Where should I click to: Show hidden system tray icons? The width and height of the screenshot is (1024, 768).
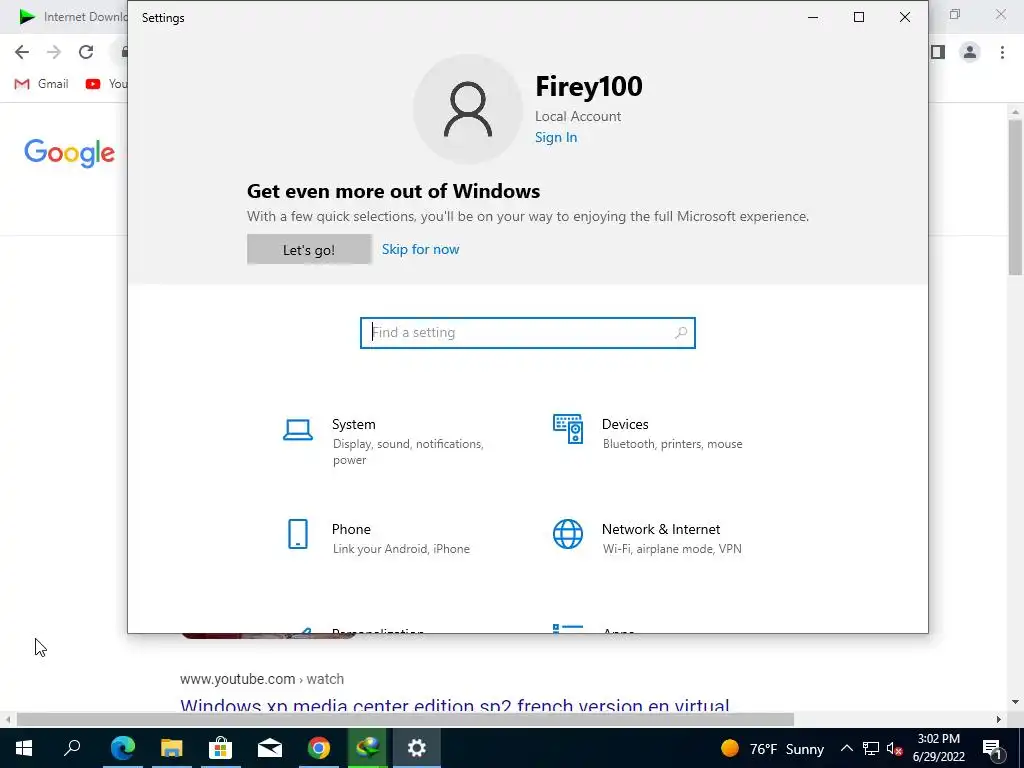click(x=846, y=748)
